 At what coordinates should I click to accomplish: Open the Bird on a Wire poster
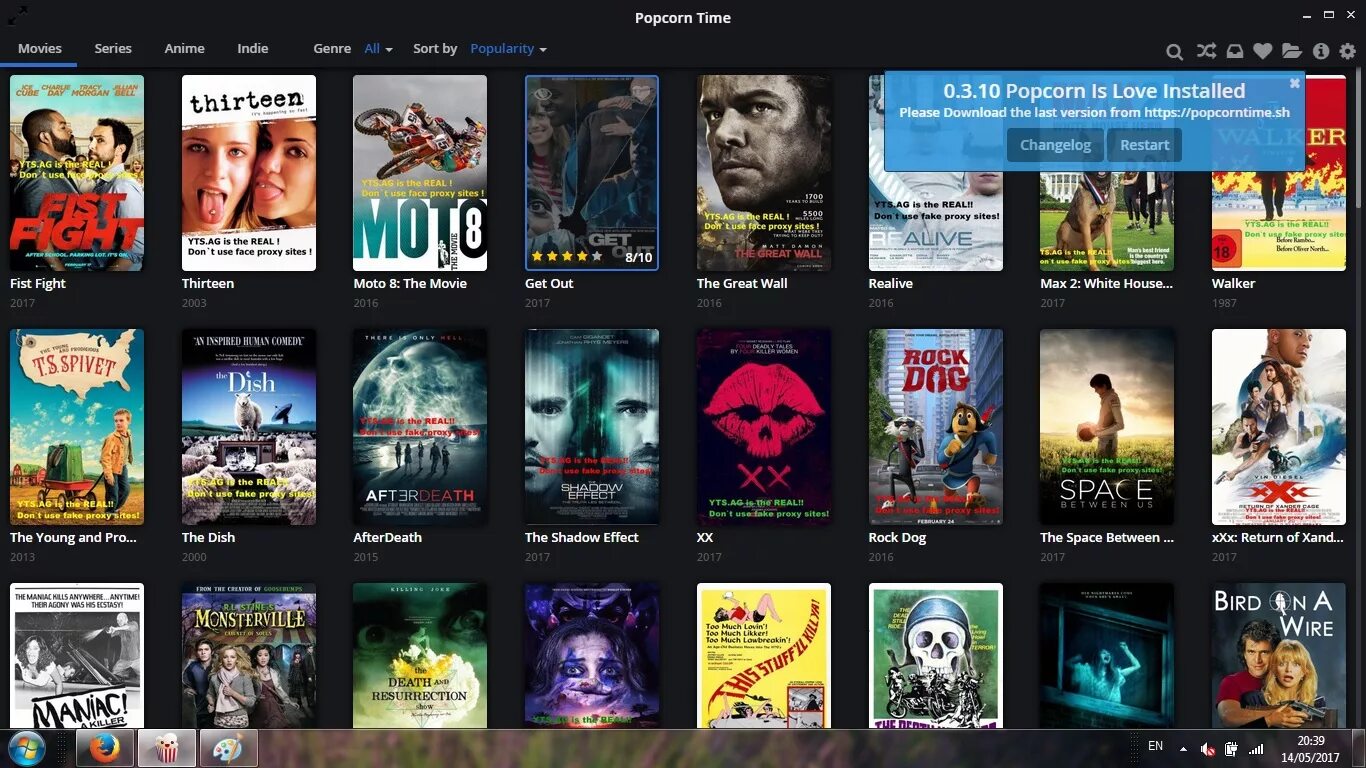(x=1279, y=655)
